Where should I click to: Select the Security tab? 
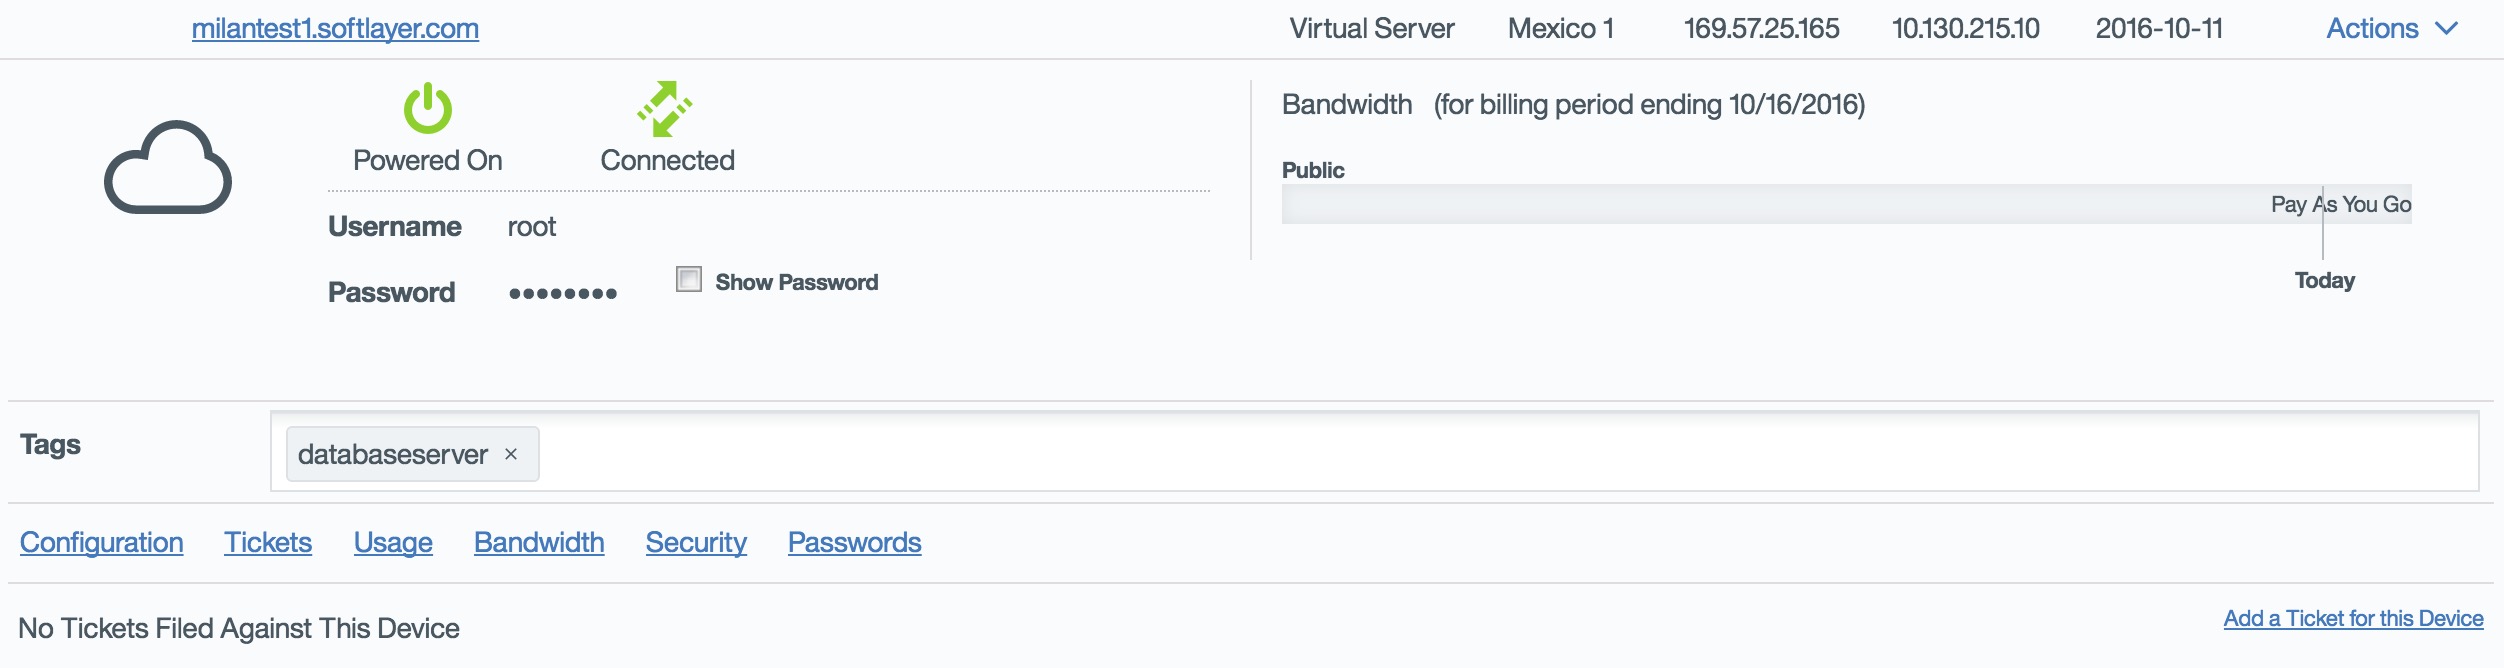click(x=696, y=542)
